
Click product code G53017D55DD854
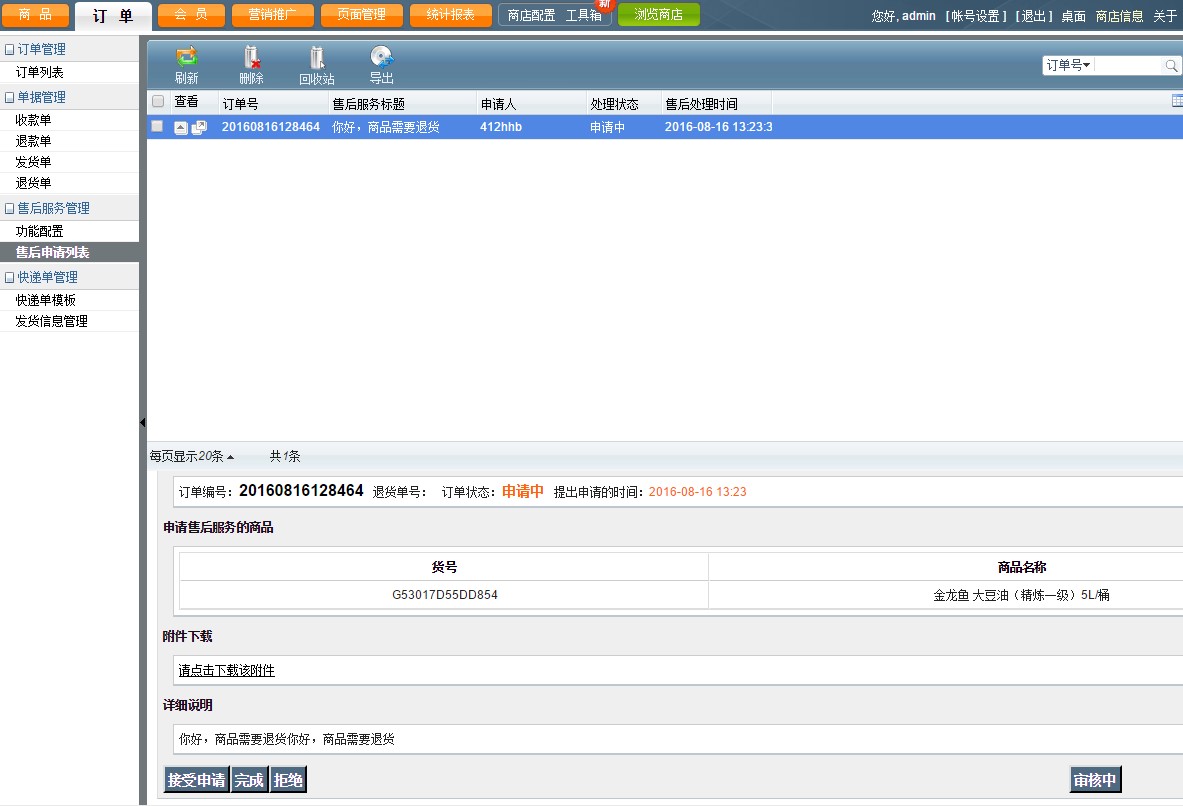pos(444,595)
